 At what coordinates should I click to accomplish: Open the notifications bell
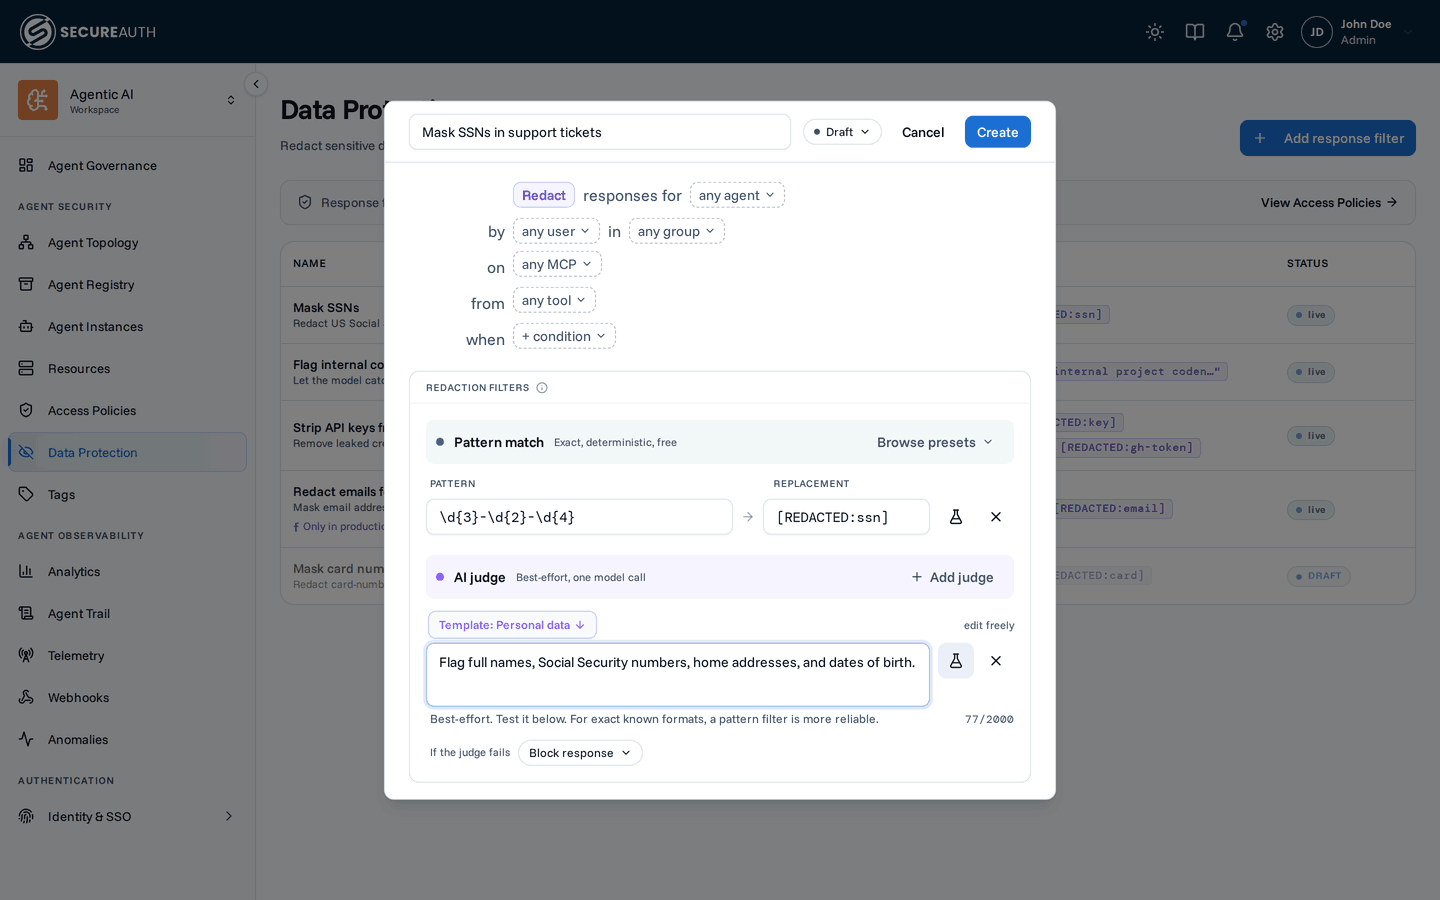point(1235,32)
